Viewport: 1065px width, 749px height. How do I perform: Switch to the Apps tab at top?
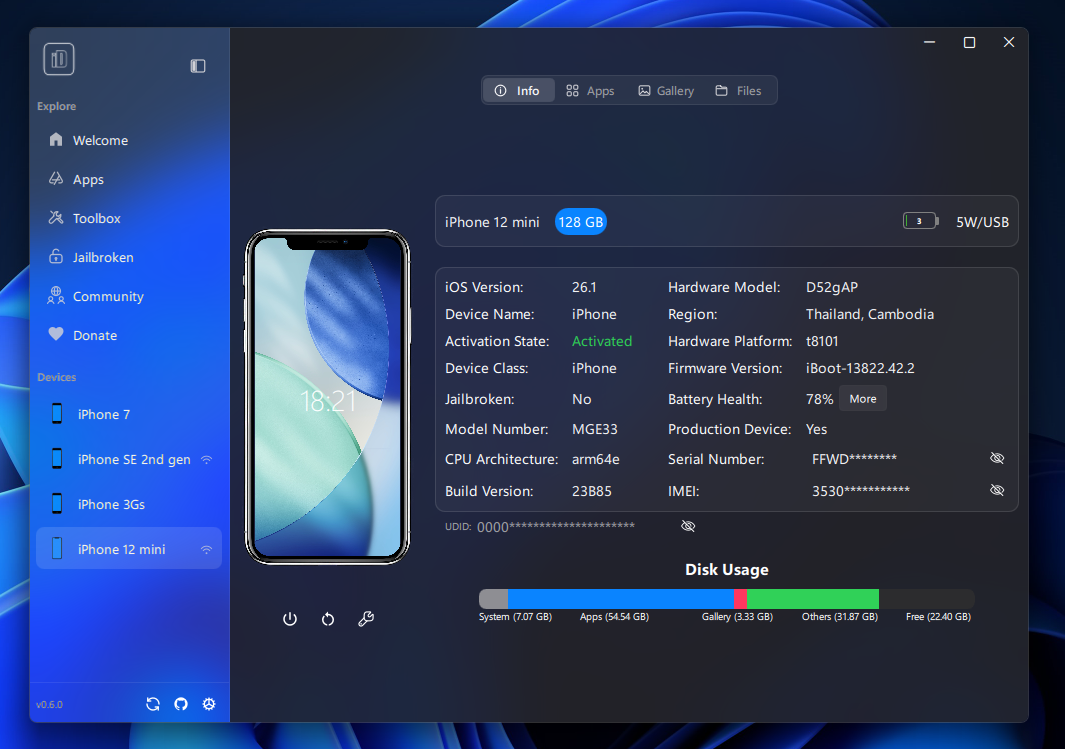pos(590,90)
